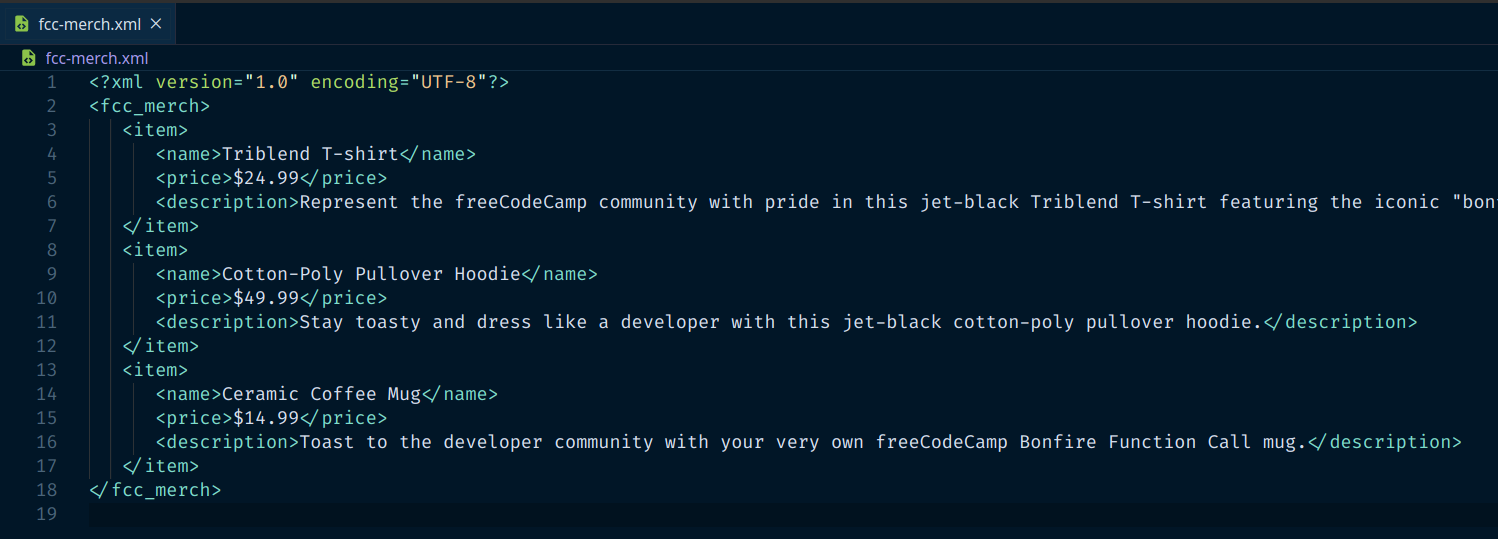Click line number 19 in the gutter
Viewport: 1498px width, 539px height.
47,514
